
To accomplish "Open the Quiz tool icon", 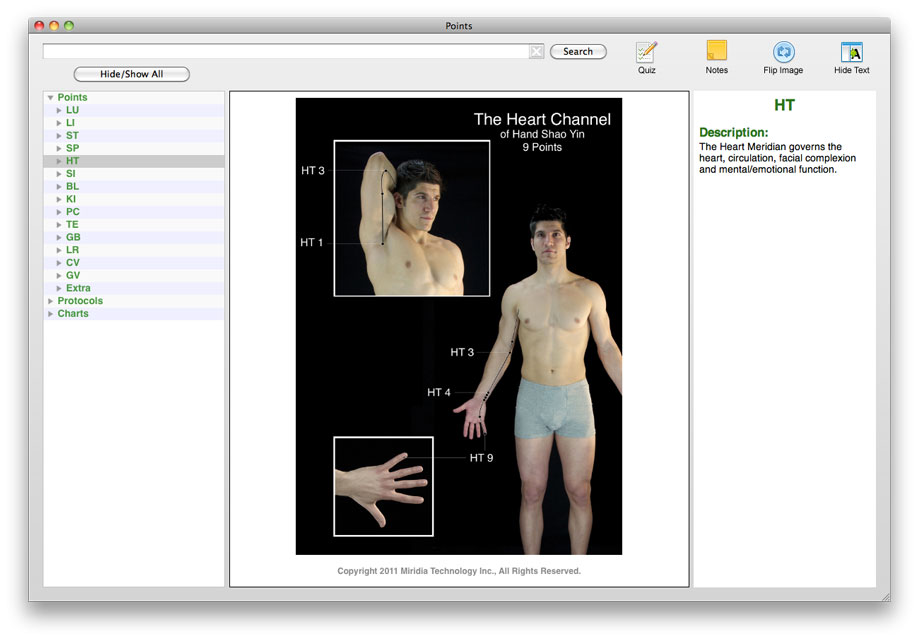I will point(646,52).
